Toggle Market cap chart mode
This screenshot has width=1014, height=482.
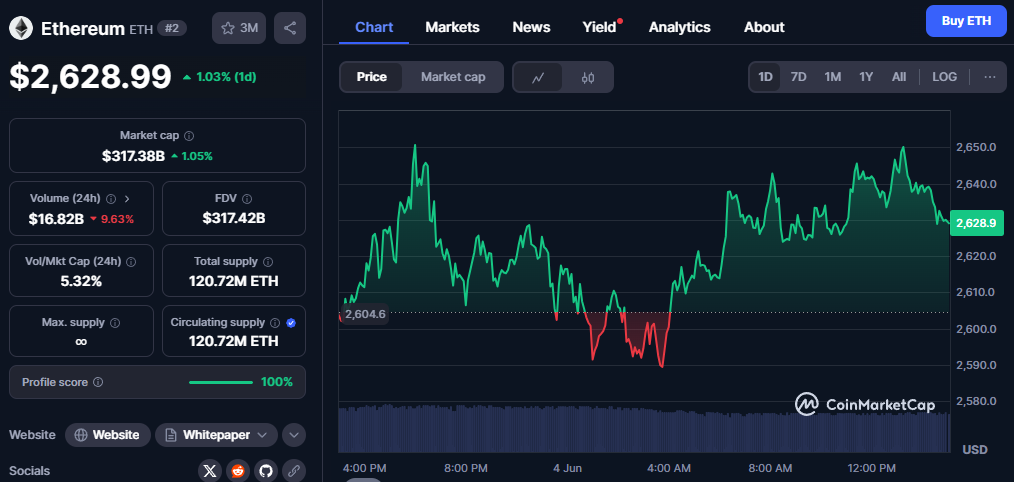click(453, 77)
